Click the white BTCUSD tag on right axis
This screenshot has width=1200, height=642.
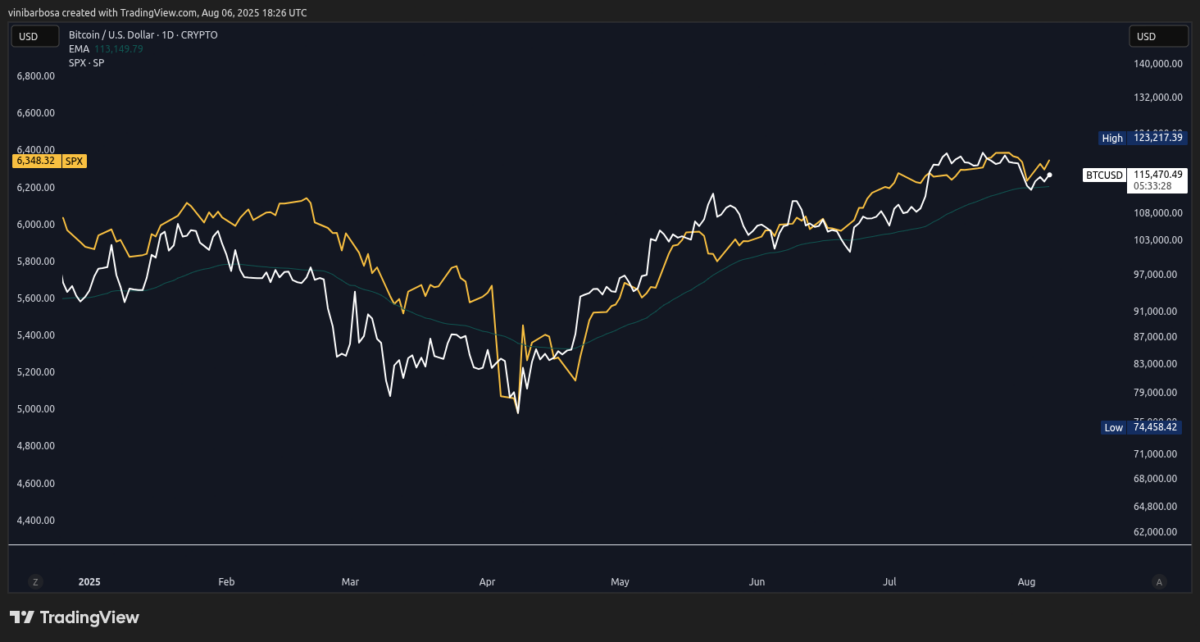[1104, 175]
